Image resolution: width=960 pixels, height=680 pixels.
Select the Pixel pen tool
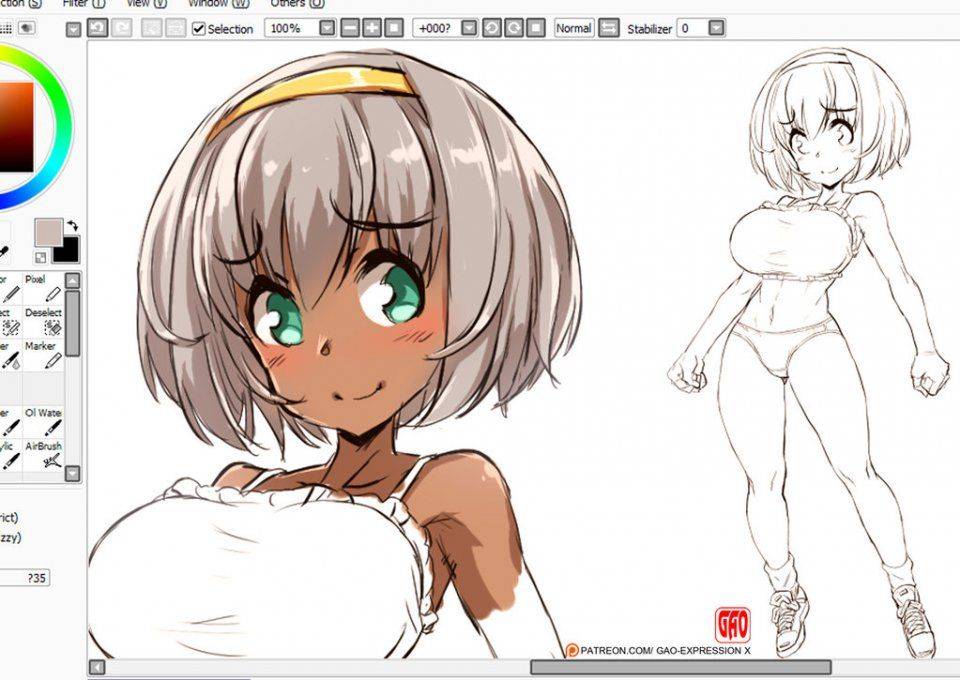coord(43,289)
